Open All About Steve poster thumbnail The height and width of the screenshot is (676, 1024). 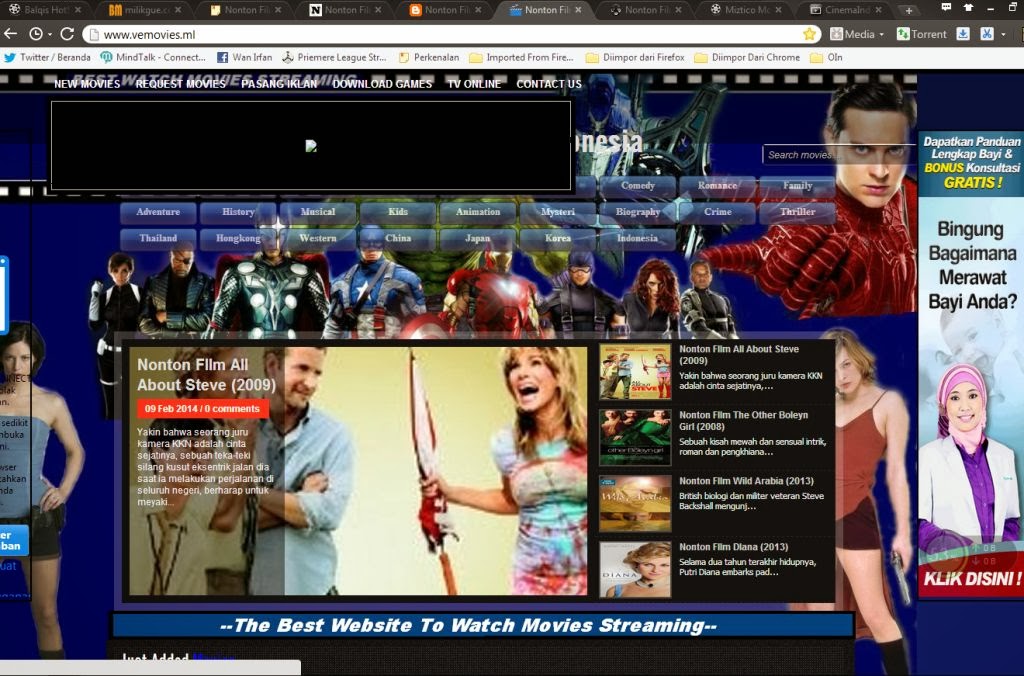635,372
